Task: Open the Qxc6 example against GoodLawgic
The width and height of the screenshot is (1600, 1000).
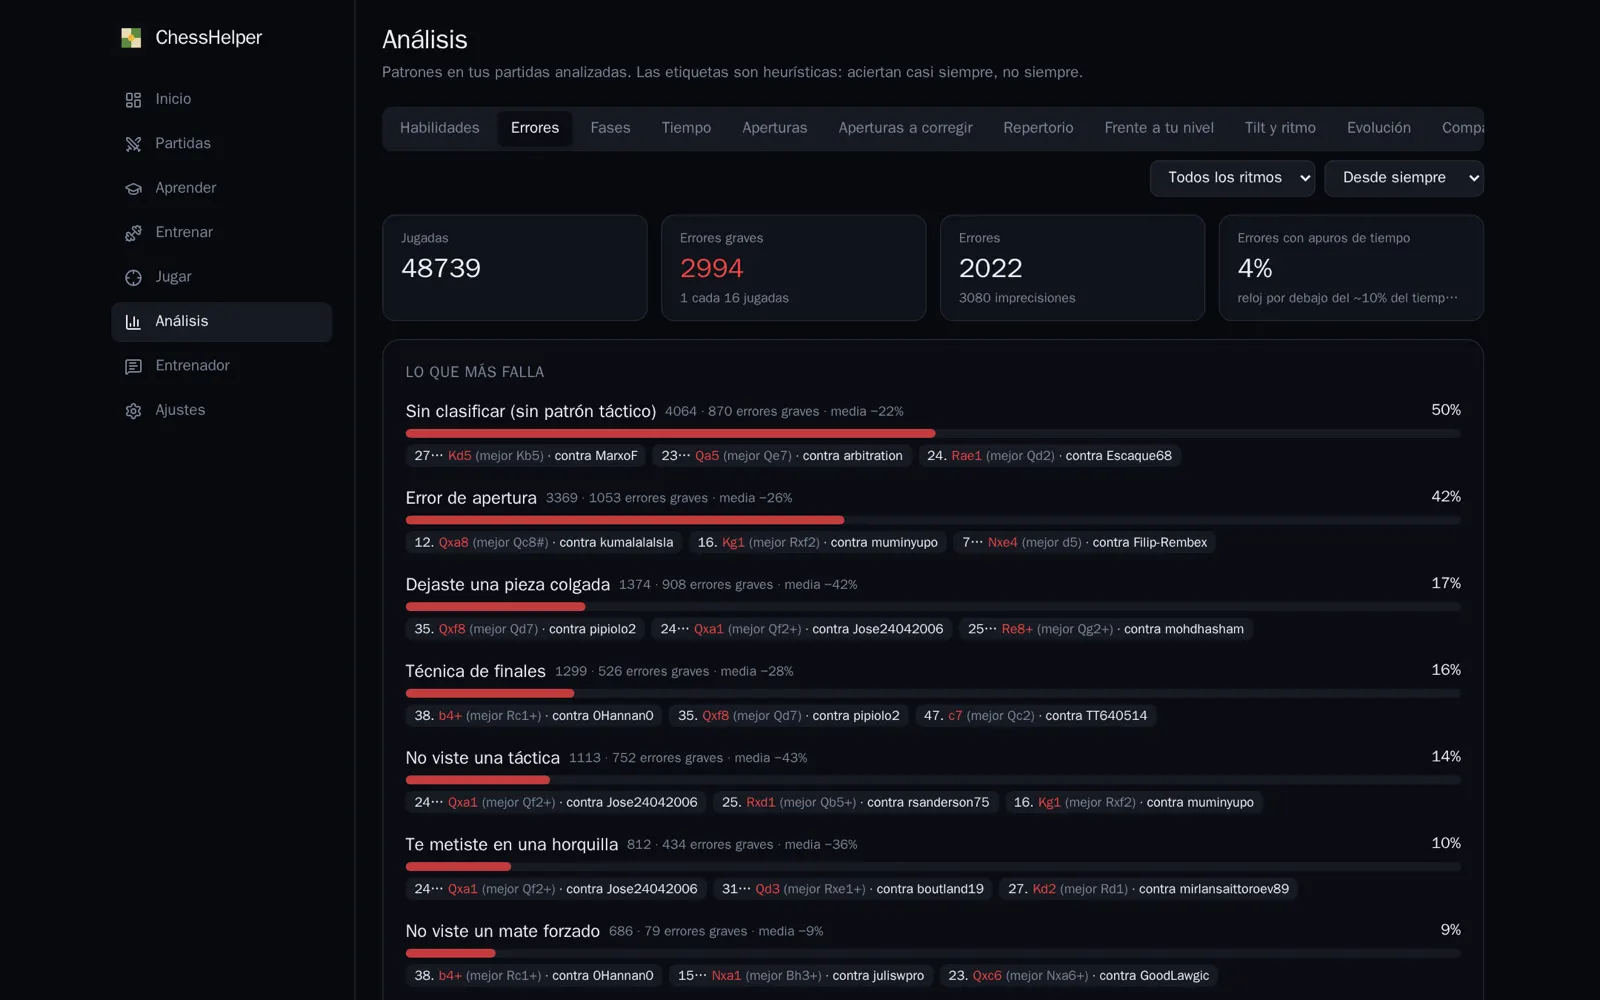Action: point(1078,976)
